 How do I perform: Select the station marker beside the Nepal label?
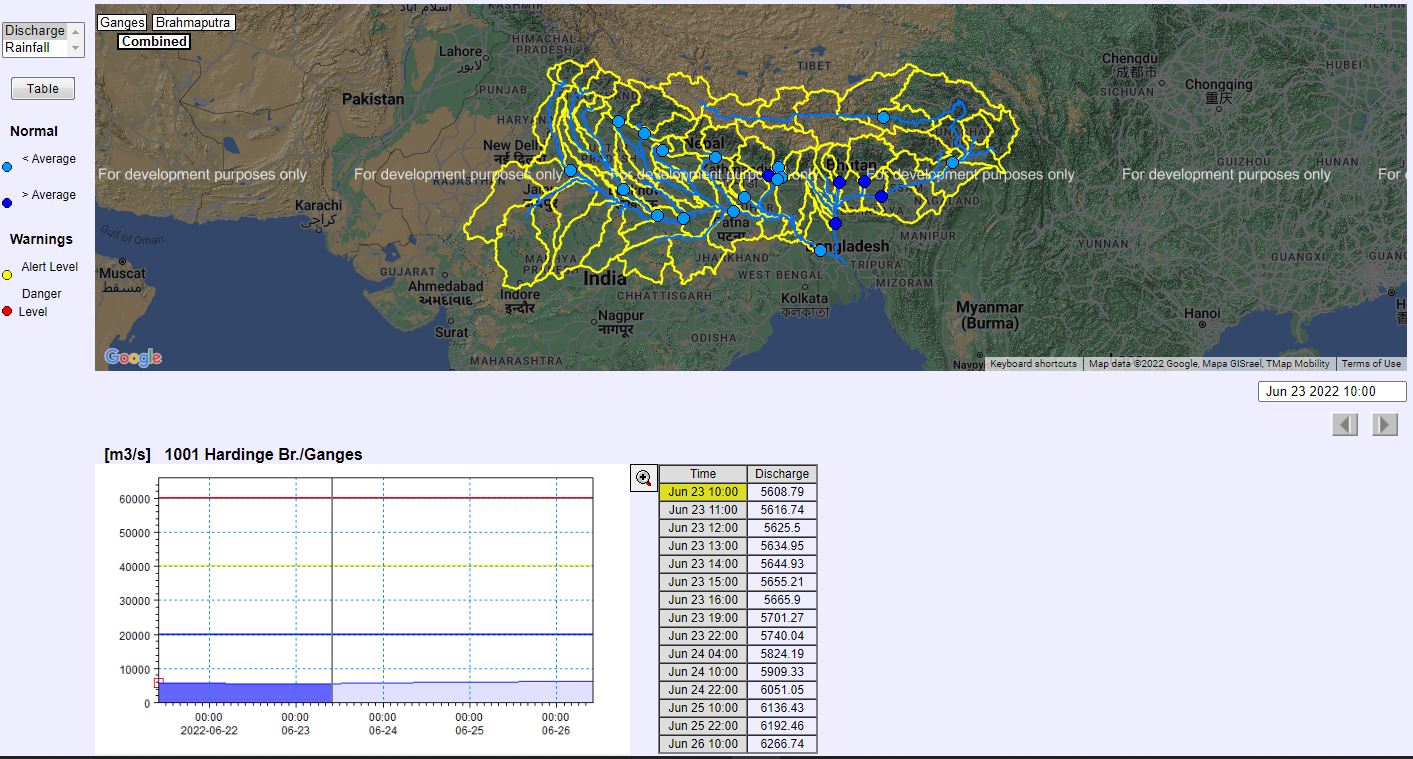point(715,157)
